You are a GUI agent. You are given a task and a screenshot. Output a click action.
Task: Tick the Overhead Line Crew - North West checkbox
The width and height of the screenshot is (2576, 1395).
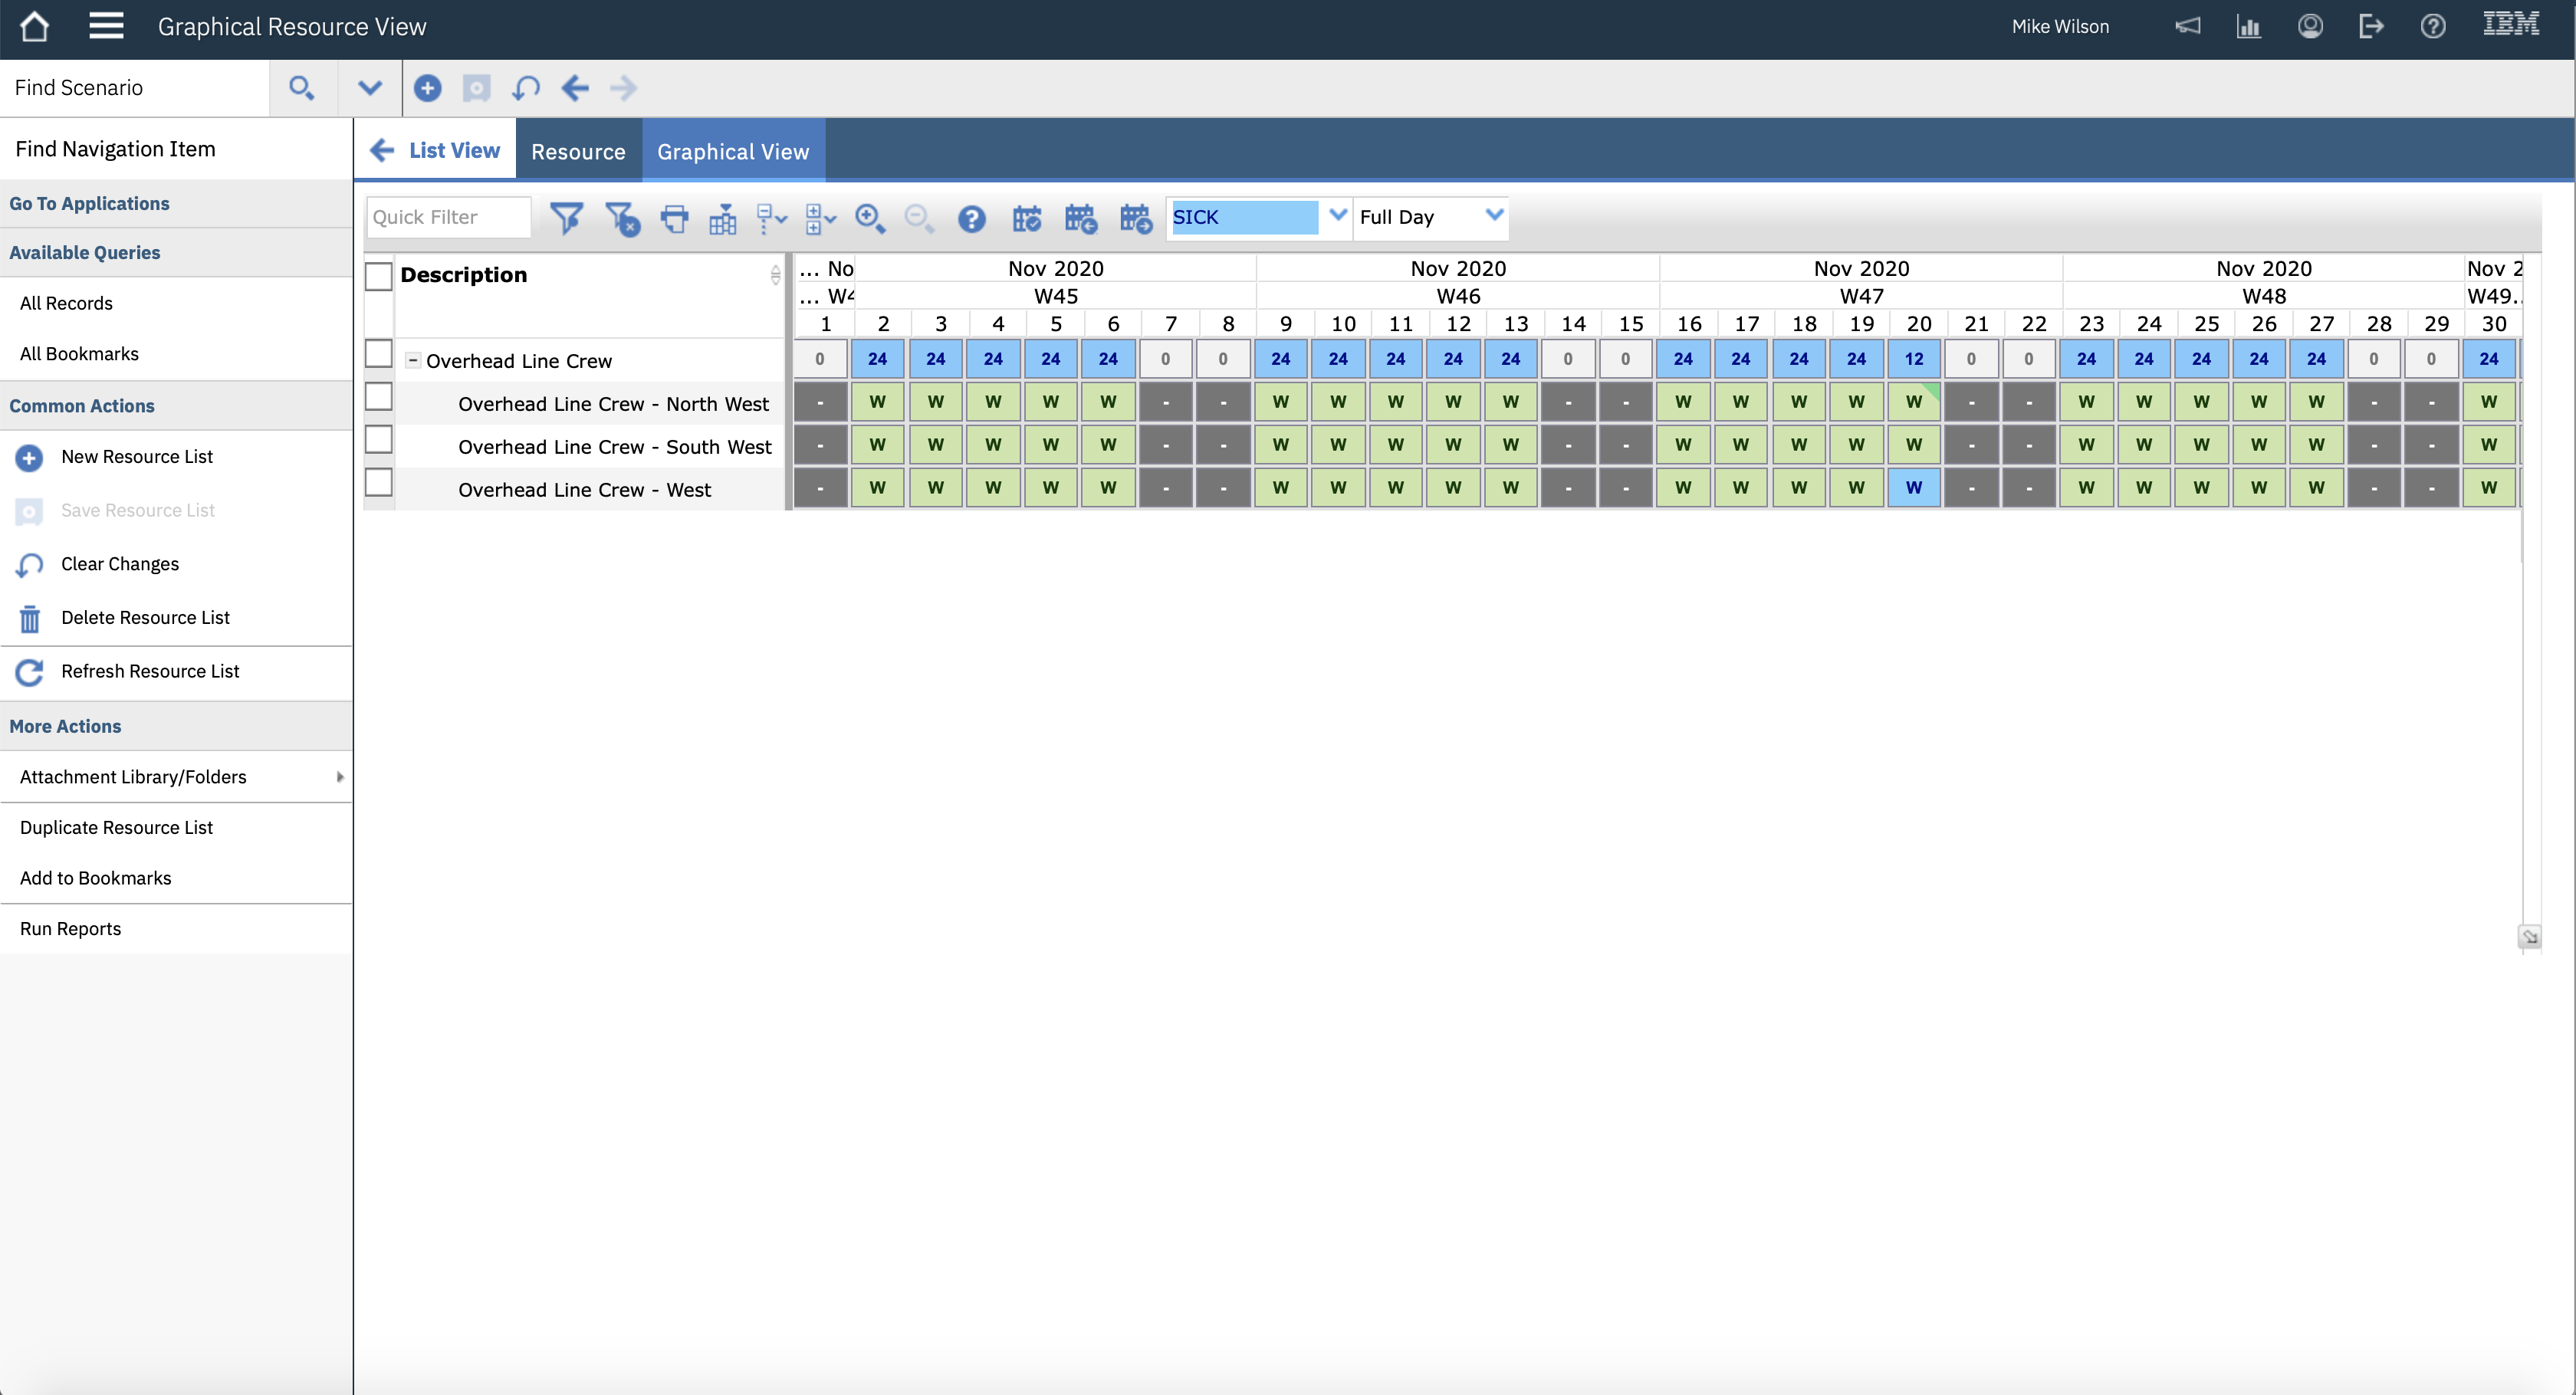pyautogui.click(x=378, y=397)
